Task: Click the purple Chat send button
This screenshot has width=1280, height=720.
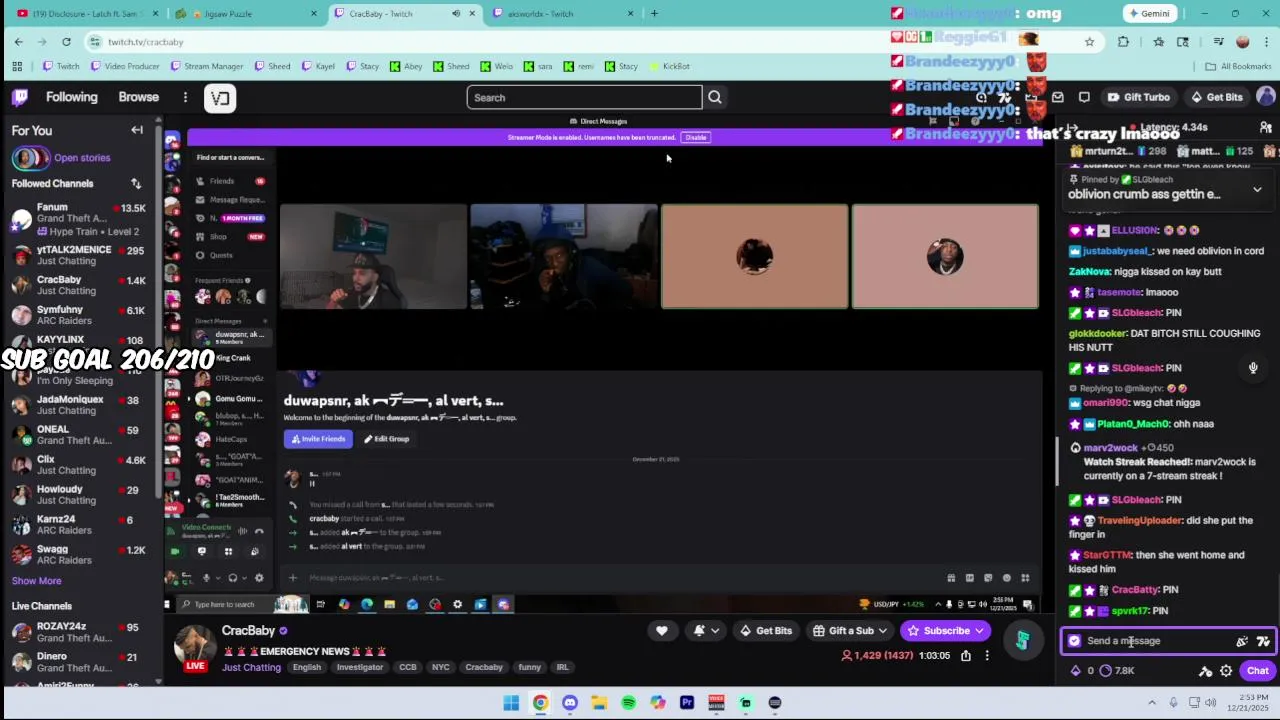Action: [1258, 671]
